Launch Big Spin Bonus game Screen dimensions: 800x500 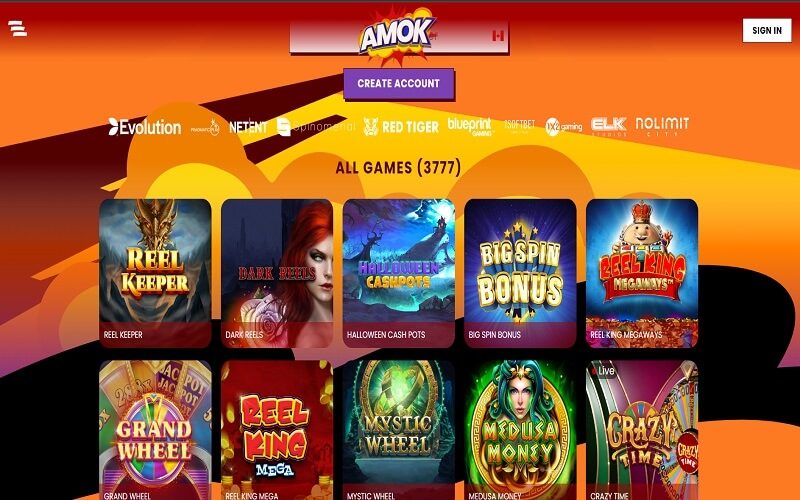[520, 273]
